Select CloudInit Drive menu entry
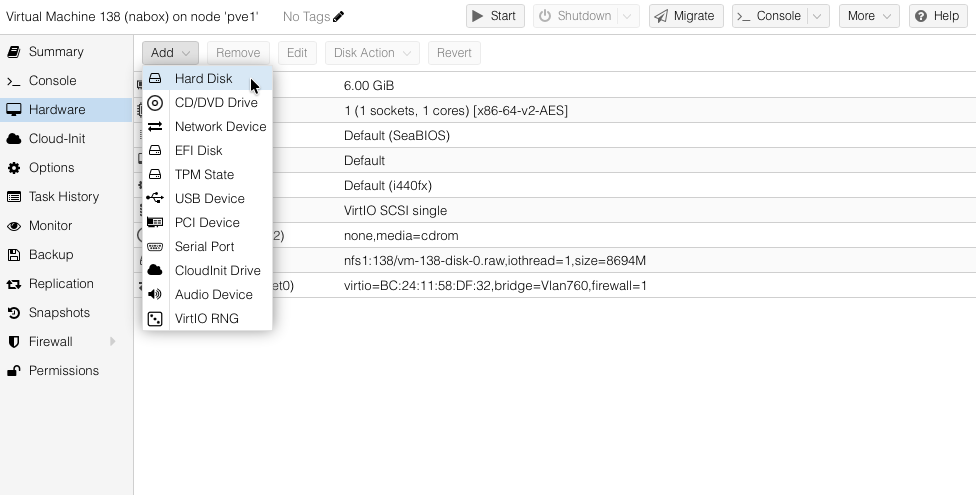The height and width of the screenshot is (495, 976). point(207,270)
